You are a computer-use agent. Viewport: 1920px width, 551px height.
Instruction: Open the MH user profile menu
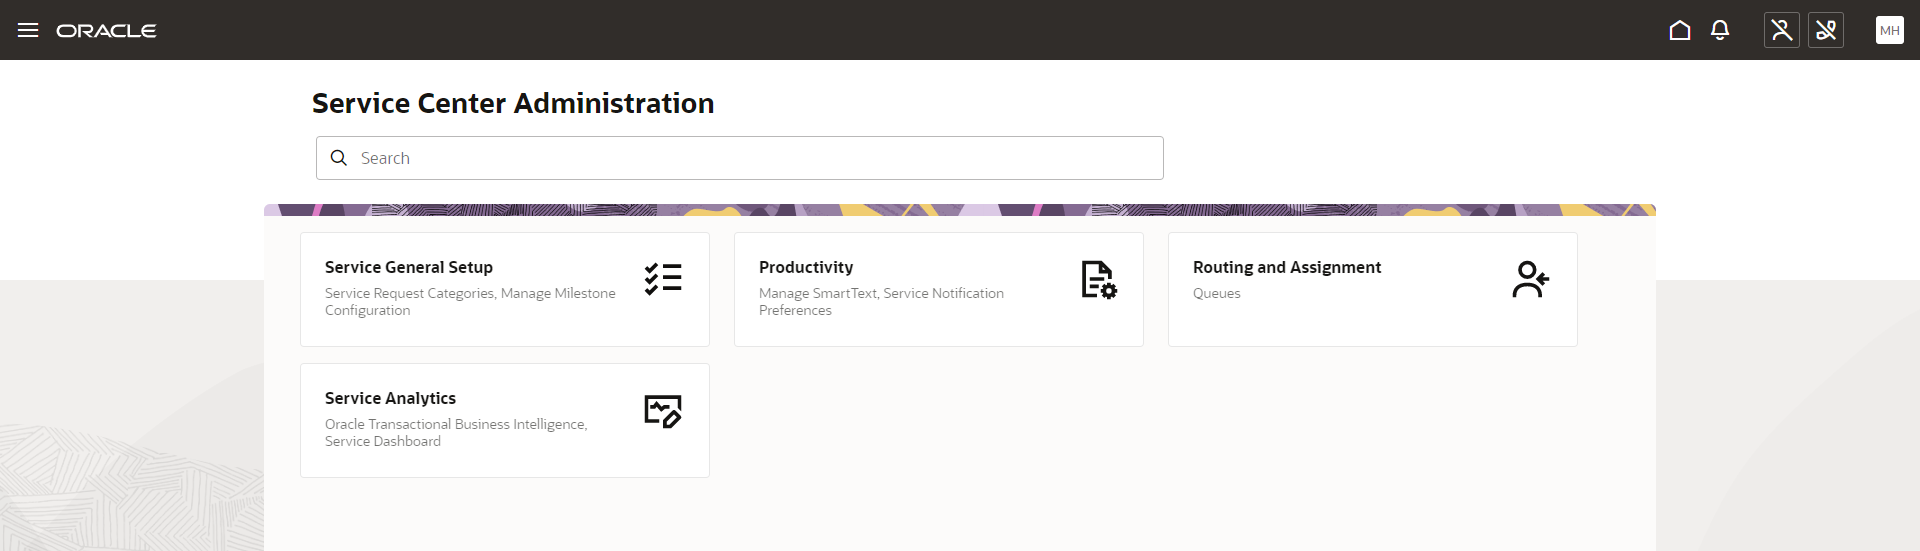(1890, 30)
